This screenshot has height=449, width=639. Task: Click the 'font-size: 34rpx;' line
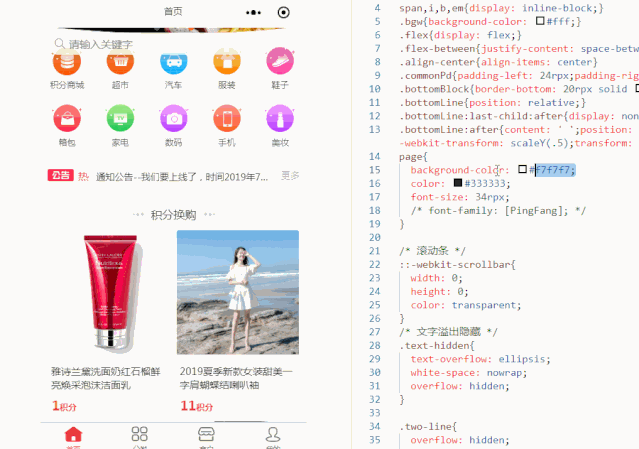[x=460, y=197]
